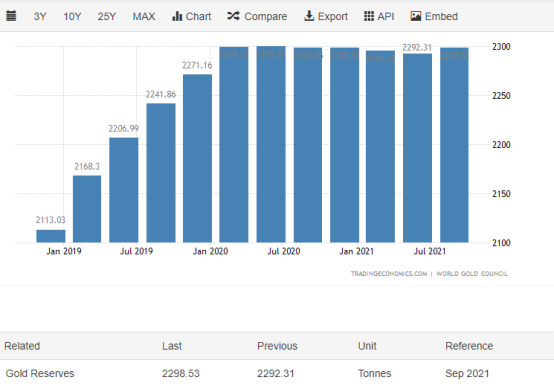554x386 pixels.
Task: Click the bar labeled 2113.03
Action: click(x=51, y=236)
